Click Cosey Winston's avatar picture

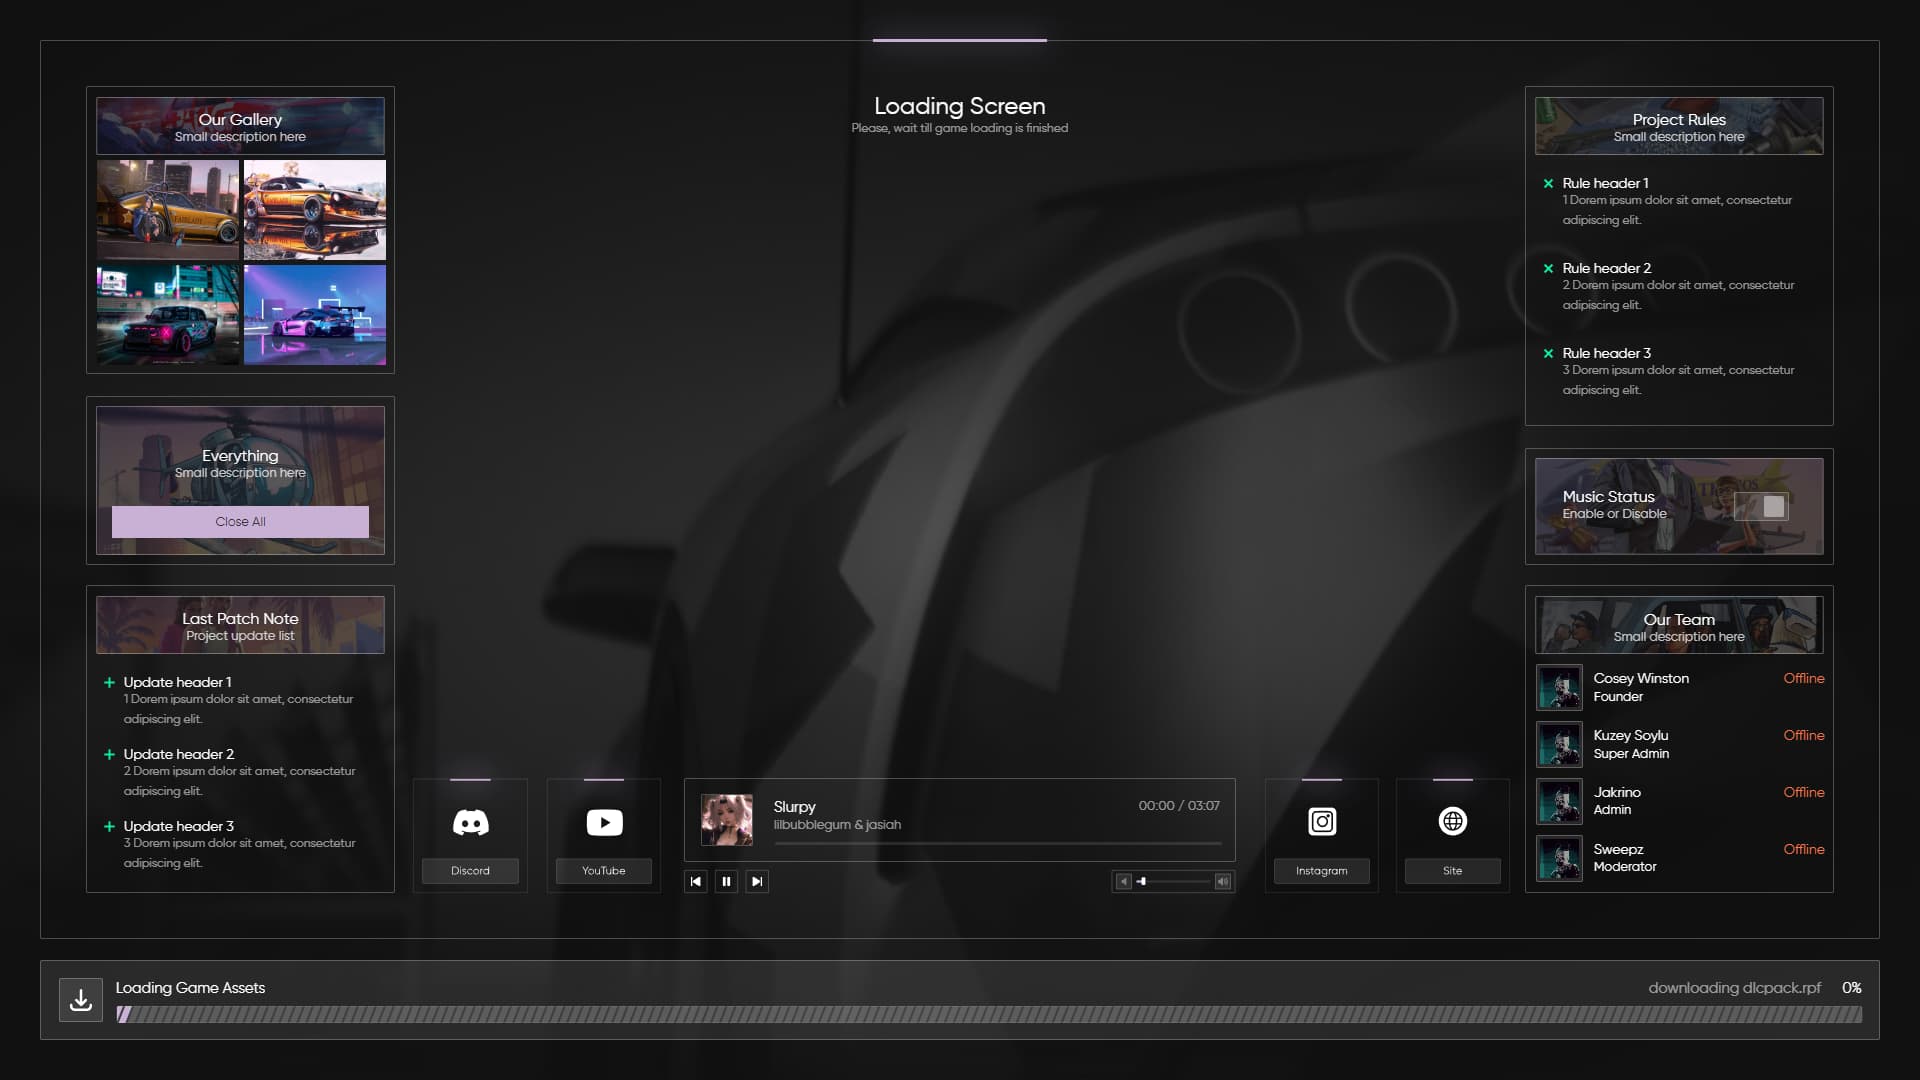(x=1559, y=687)
